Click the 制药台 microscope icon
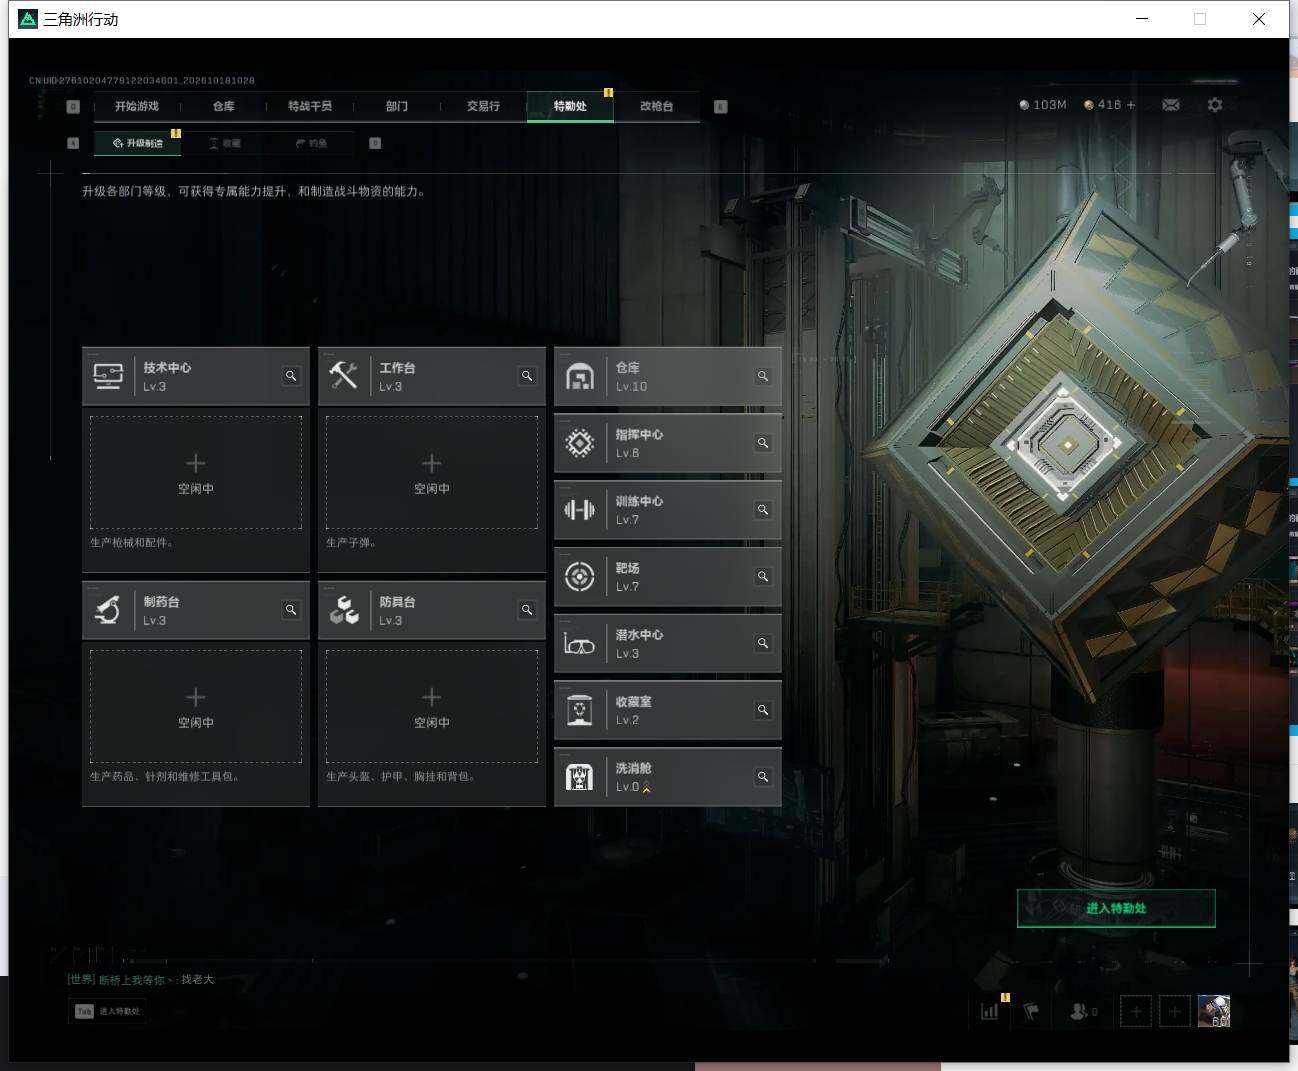 [x=108, y=610]
